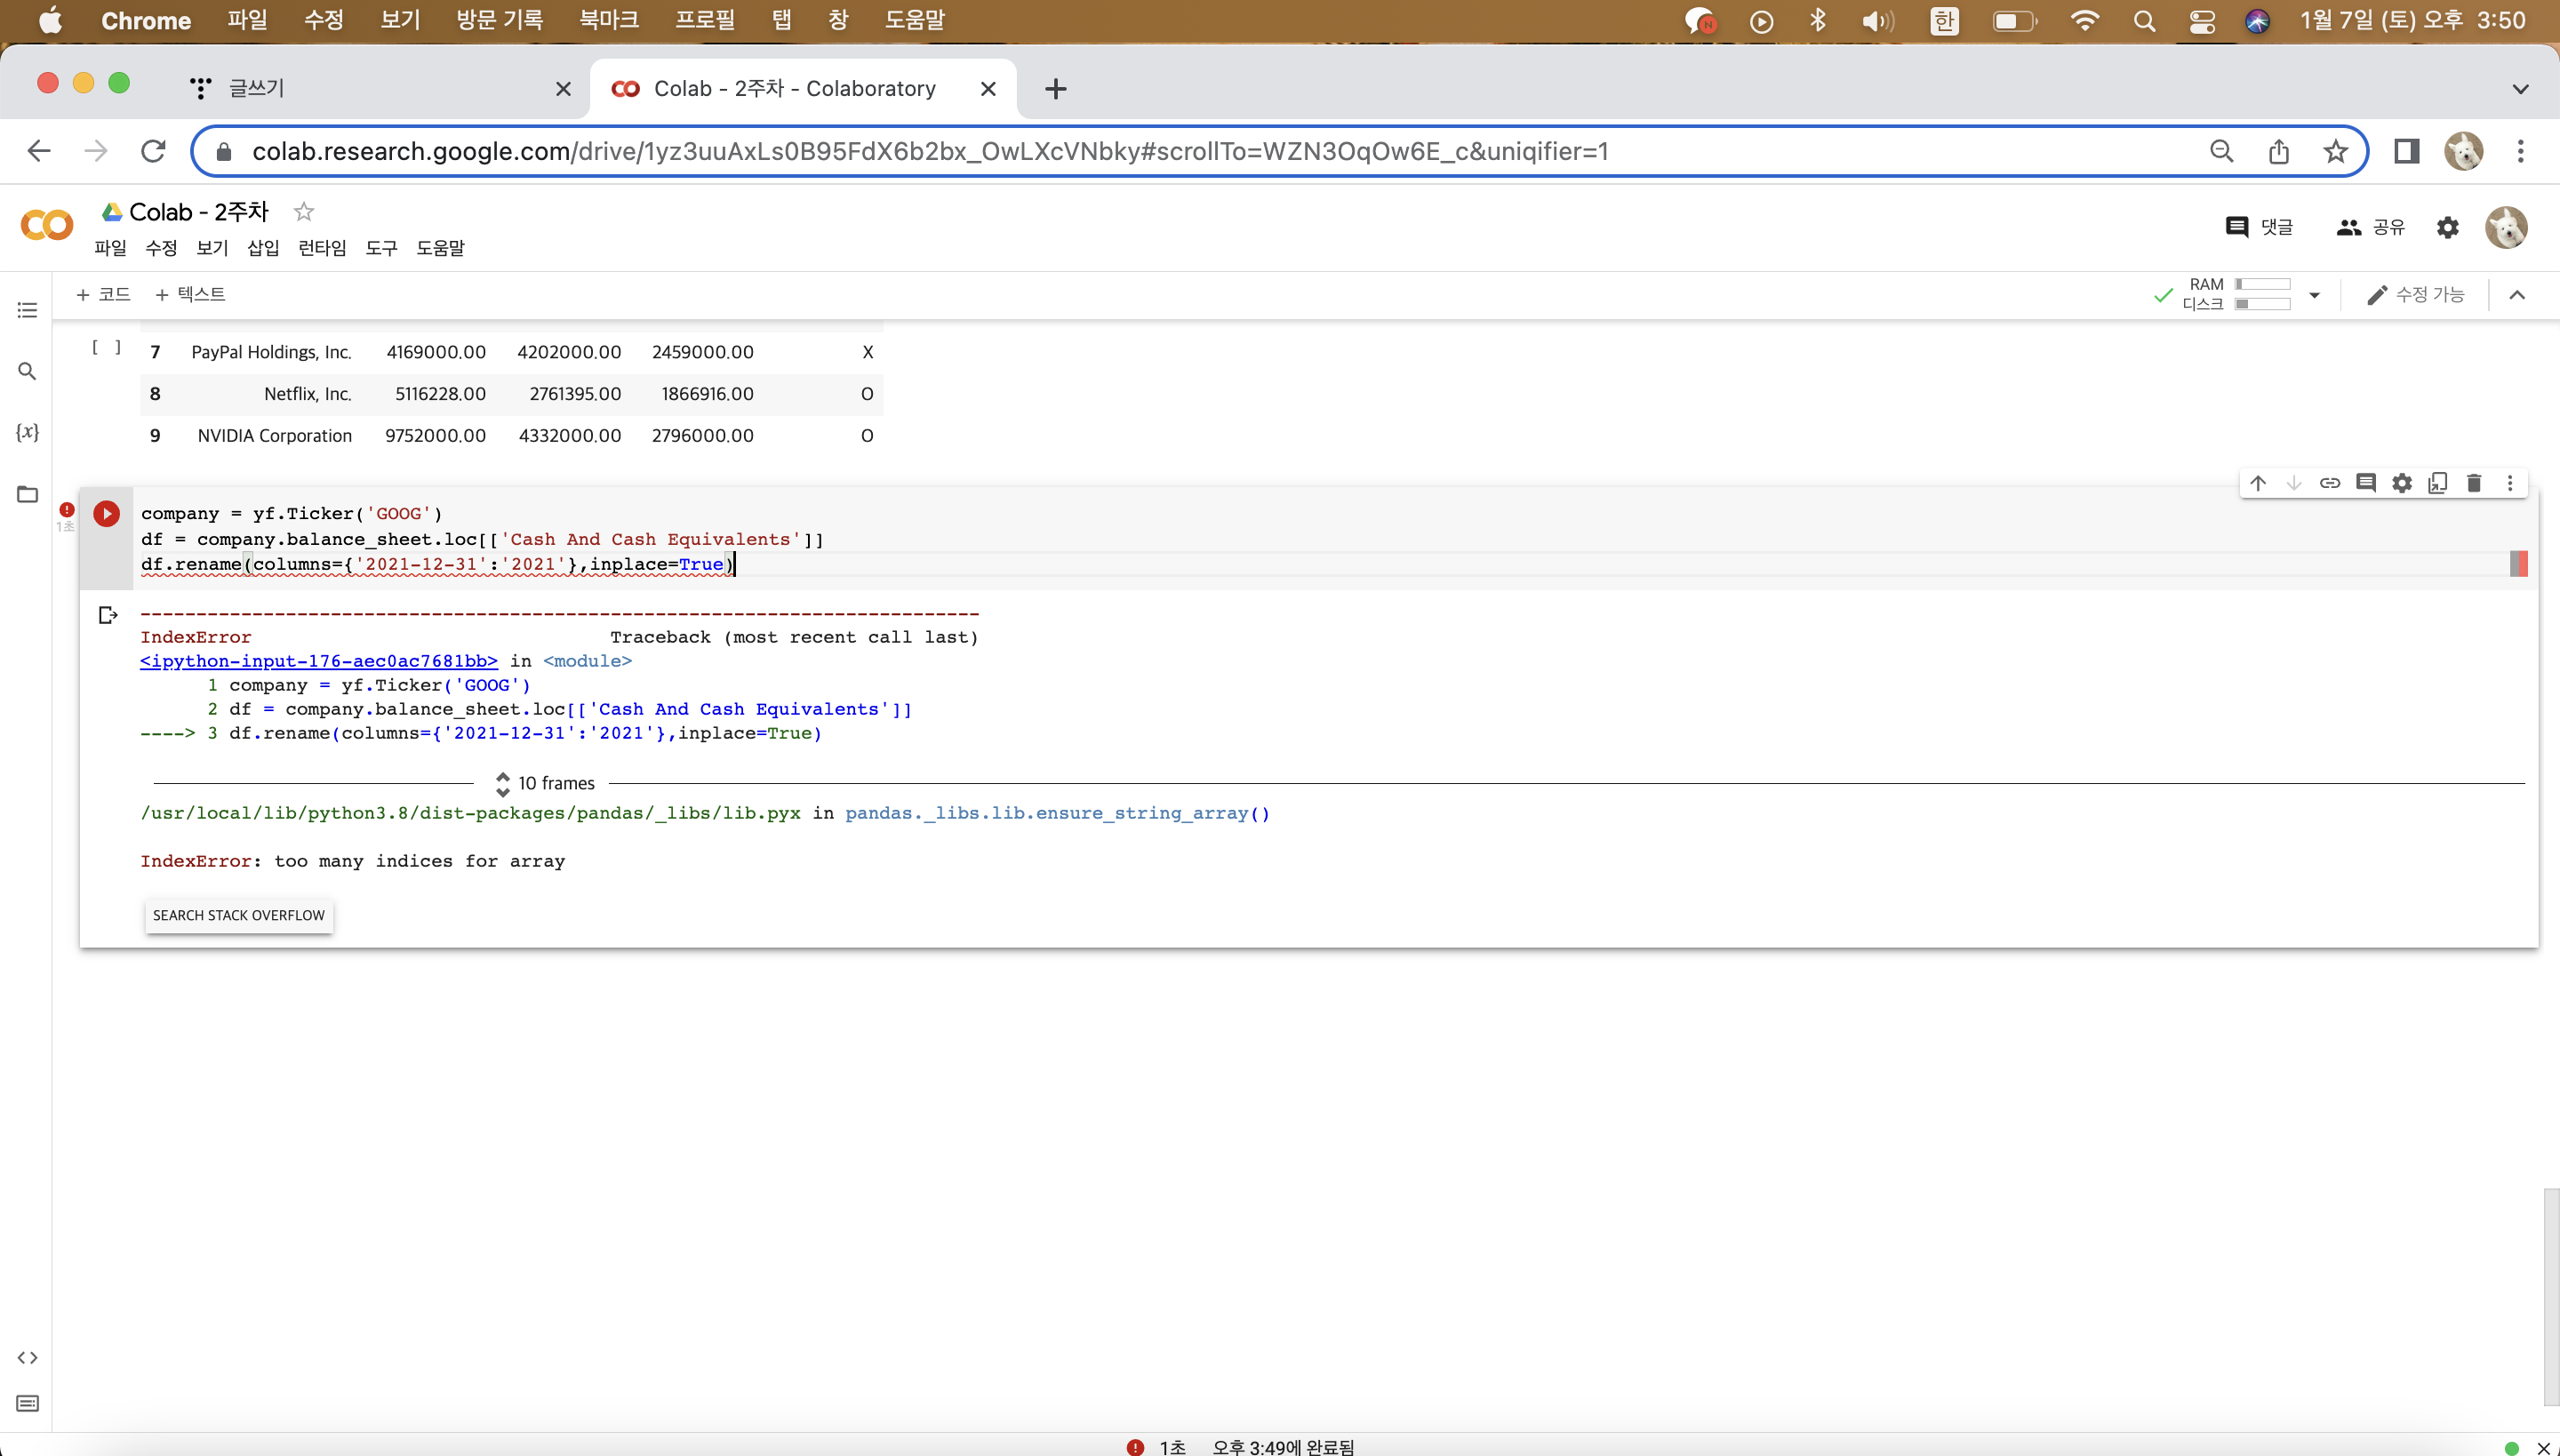Click the page vertical scrollbar

point(2552,1297)
